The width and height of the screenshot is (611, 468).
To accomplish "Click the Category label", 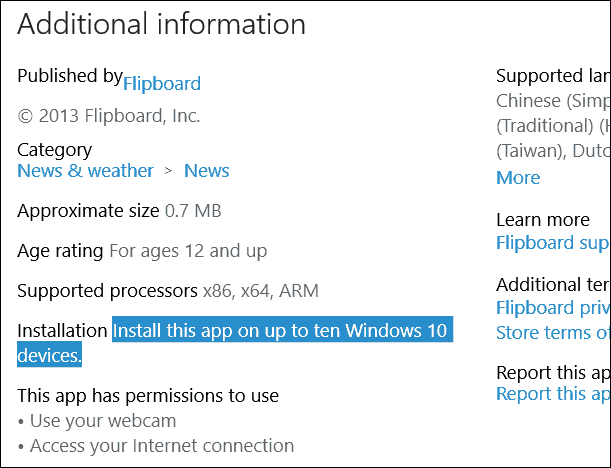I will [x=55, y=150].
